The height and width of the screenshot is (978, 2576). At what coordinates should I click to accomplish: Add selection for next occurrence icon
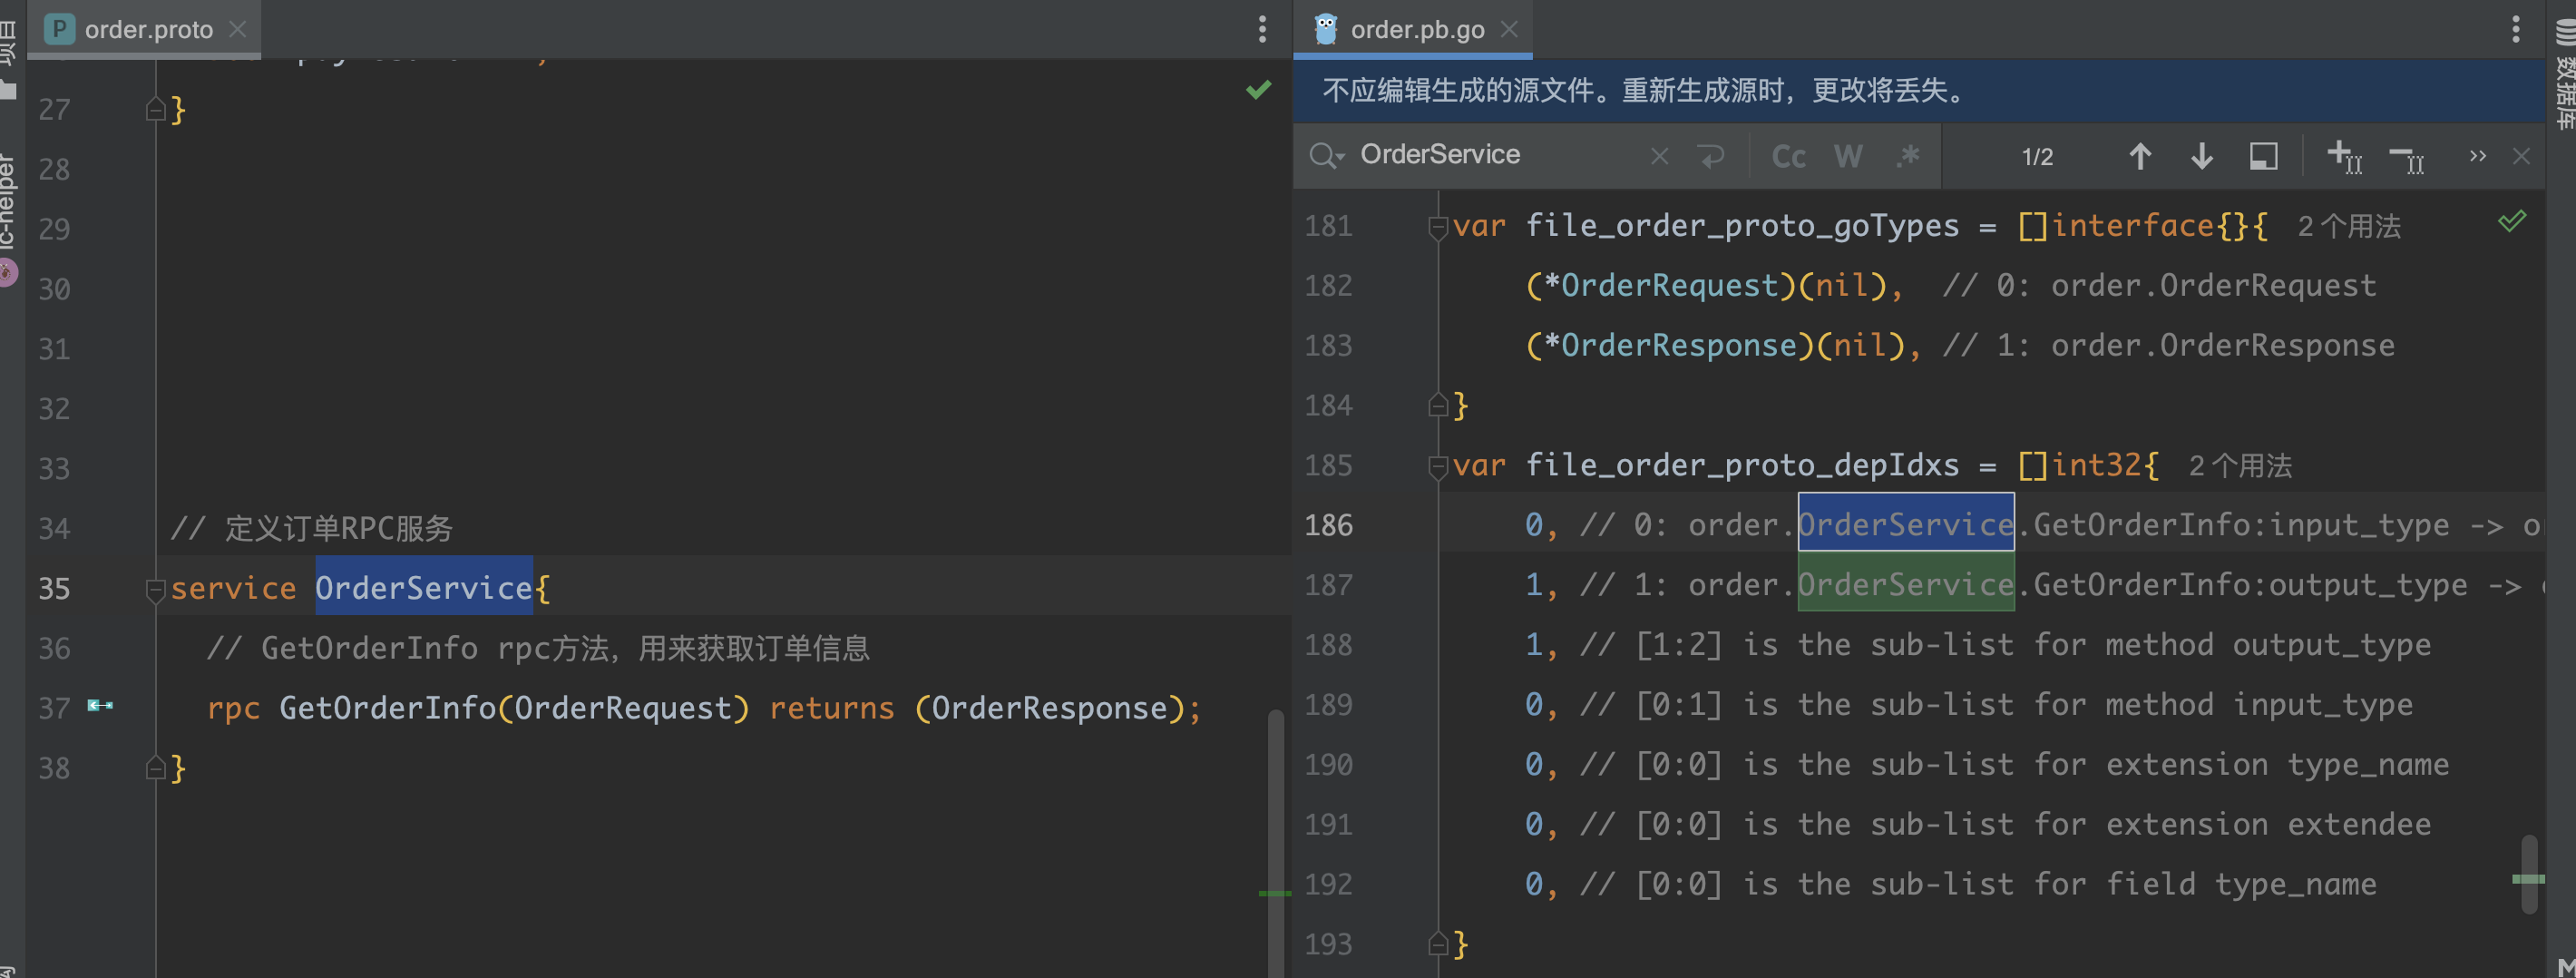tap(2344, 156)
